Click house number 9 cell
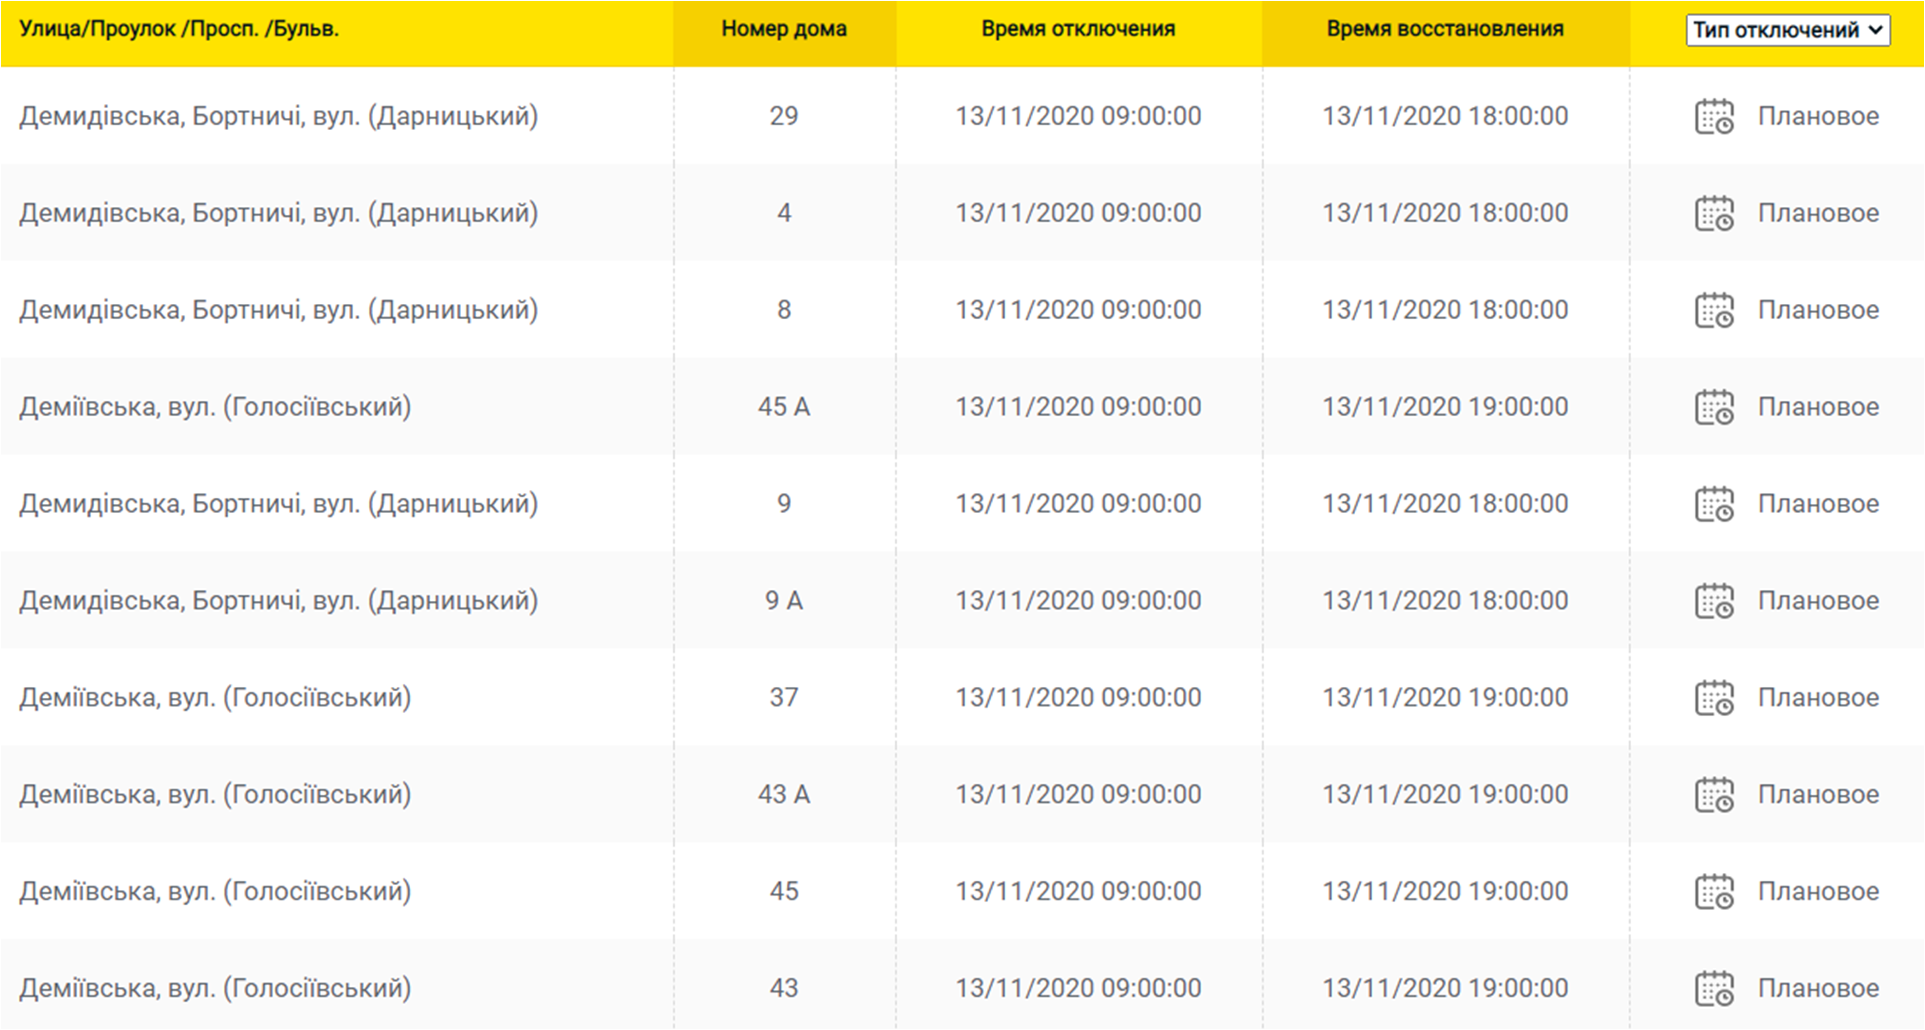1925x1030 pixels. click(x=784, y=504)
